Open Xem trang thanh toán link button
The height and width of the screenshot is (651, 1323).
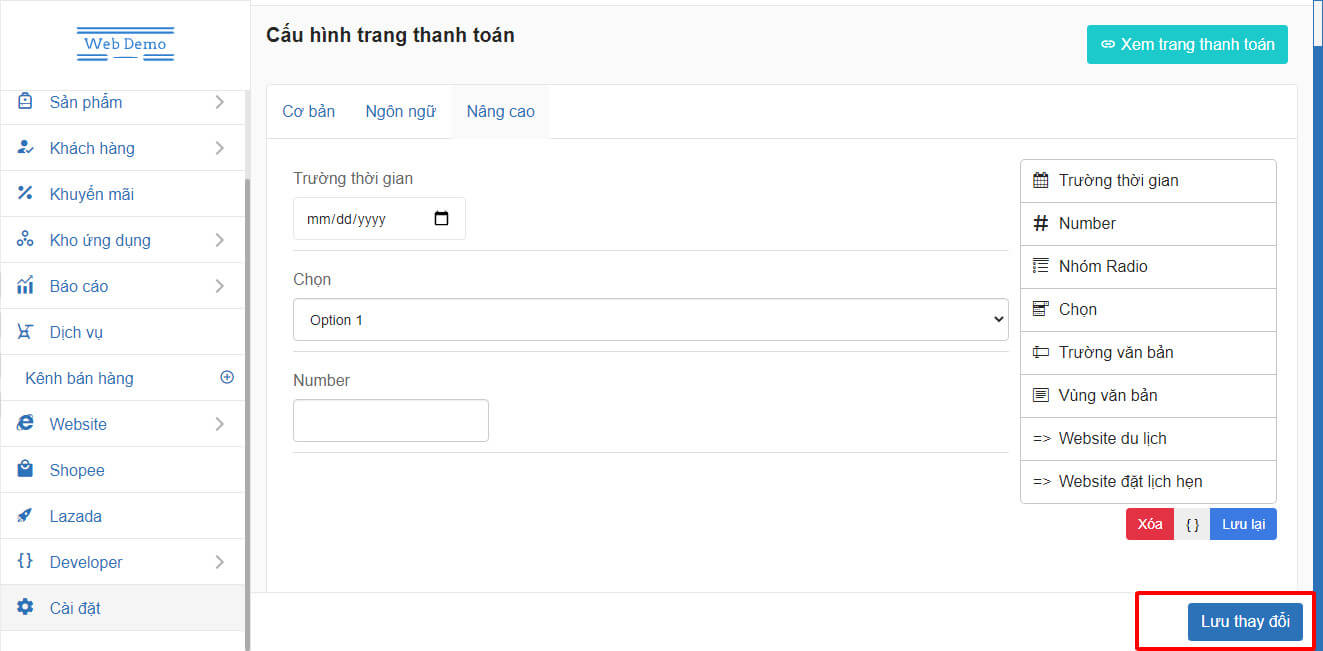(x=1187, y=45)
